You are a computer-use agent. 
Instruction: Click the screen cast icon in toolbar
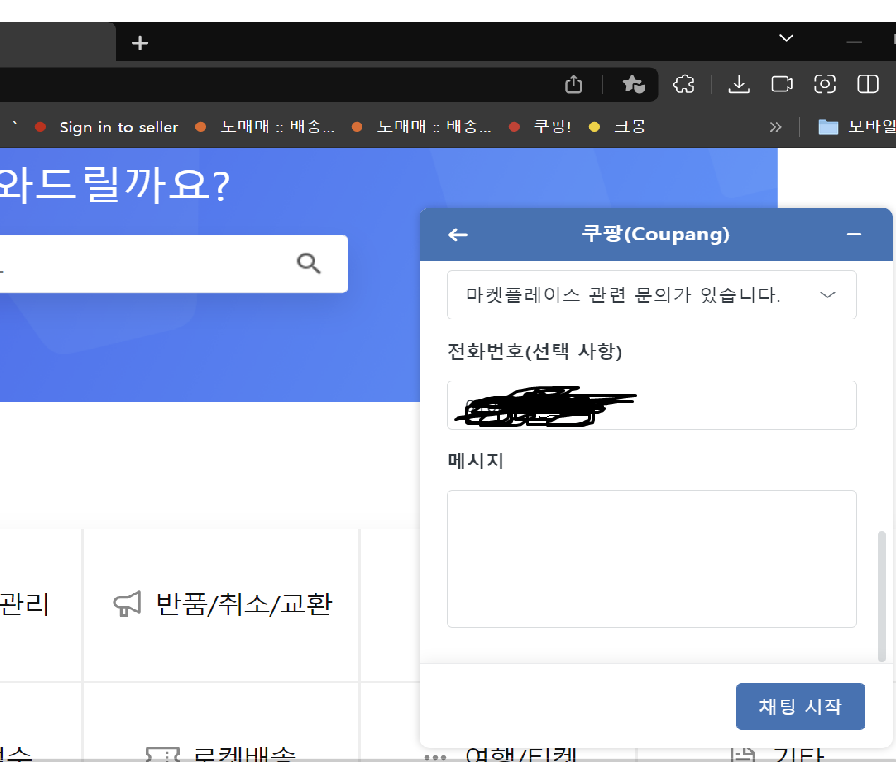782,84
